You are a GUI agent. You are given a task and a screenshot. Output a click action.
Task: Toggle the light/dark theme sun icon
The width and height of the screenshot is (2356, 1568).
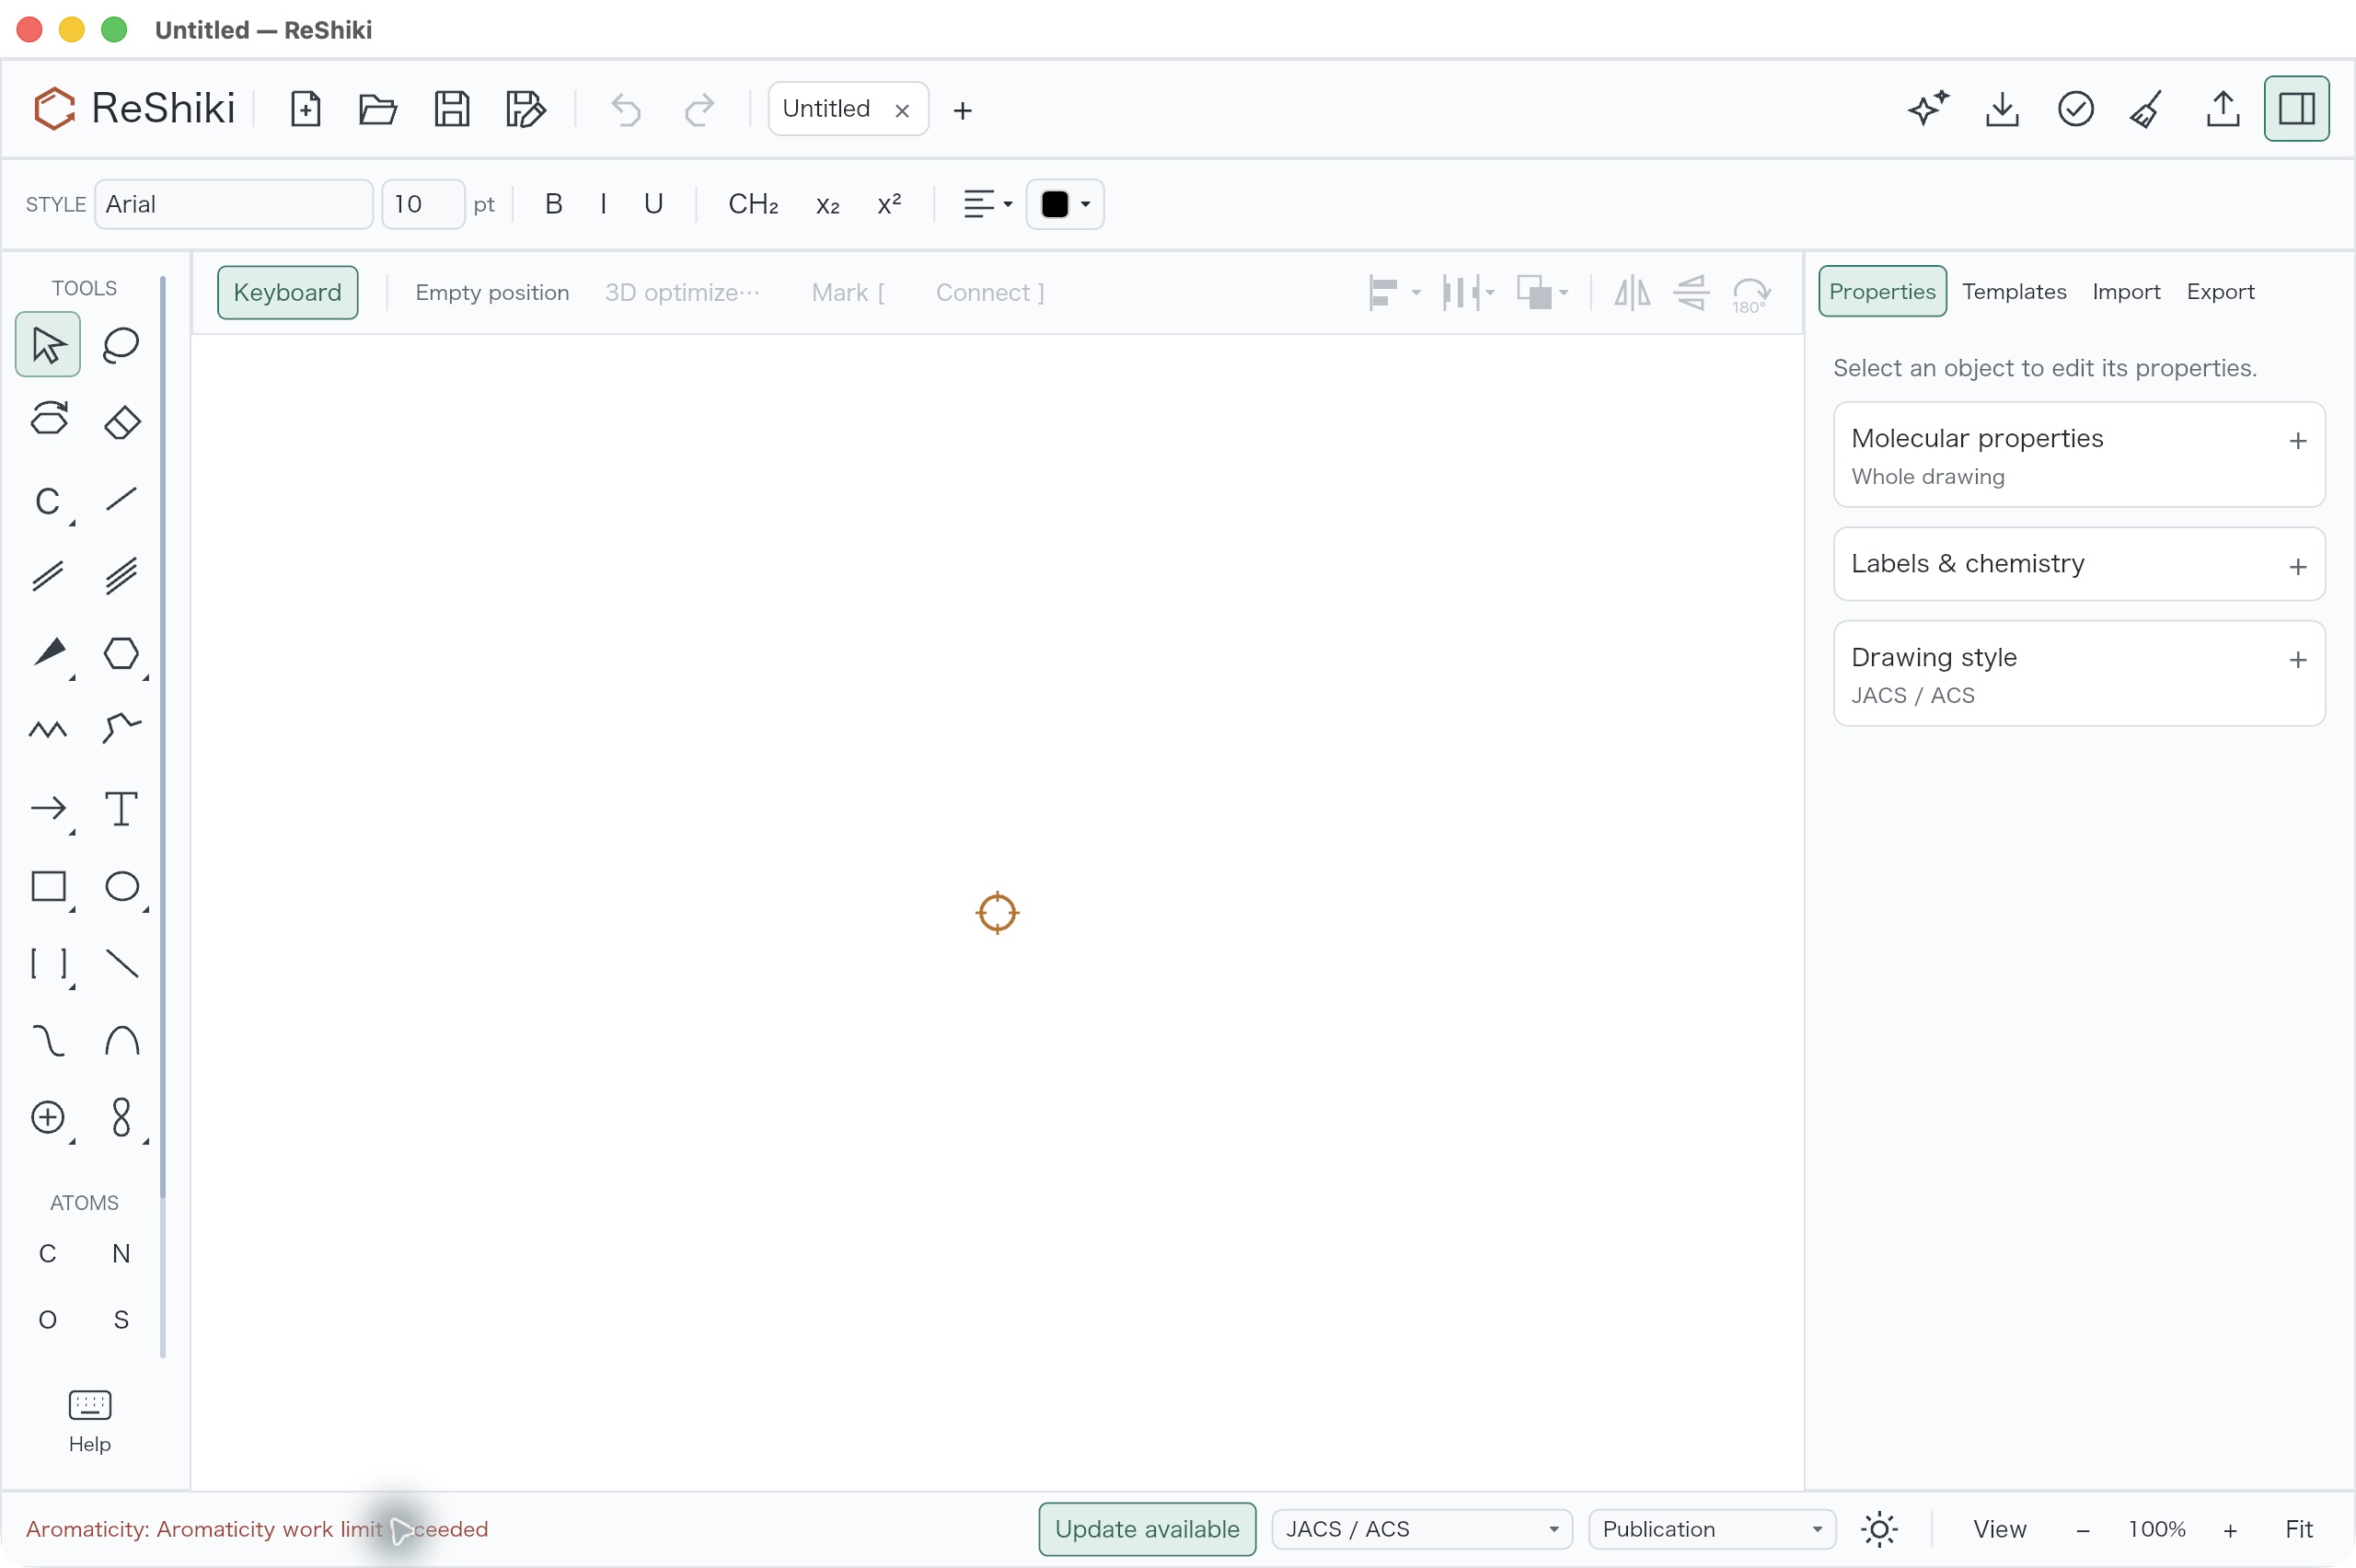(x=1879, y=1529)
